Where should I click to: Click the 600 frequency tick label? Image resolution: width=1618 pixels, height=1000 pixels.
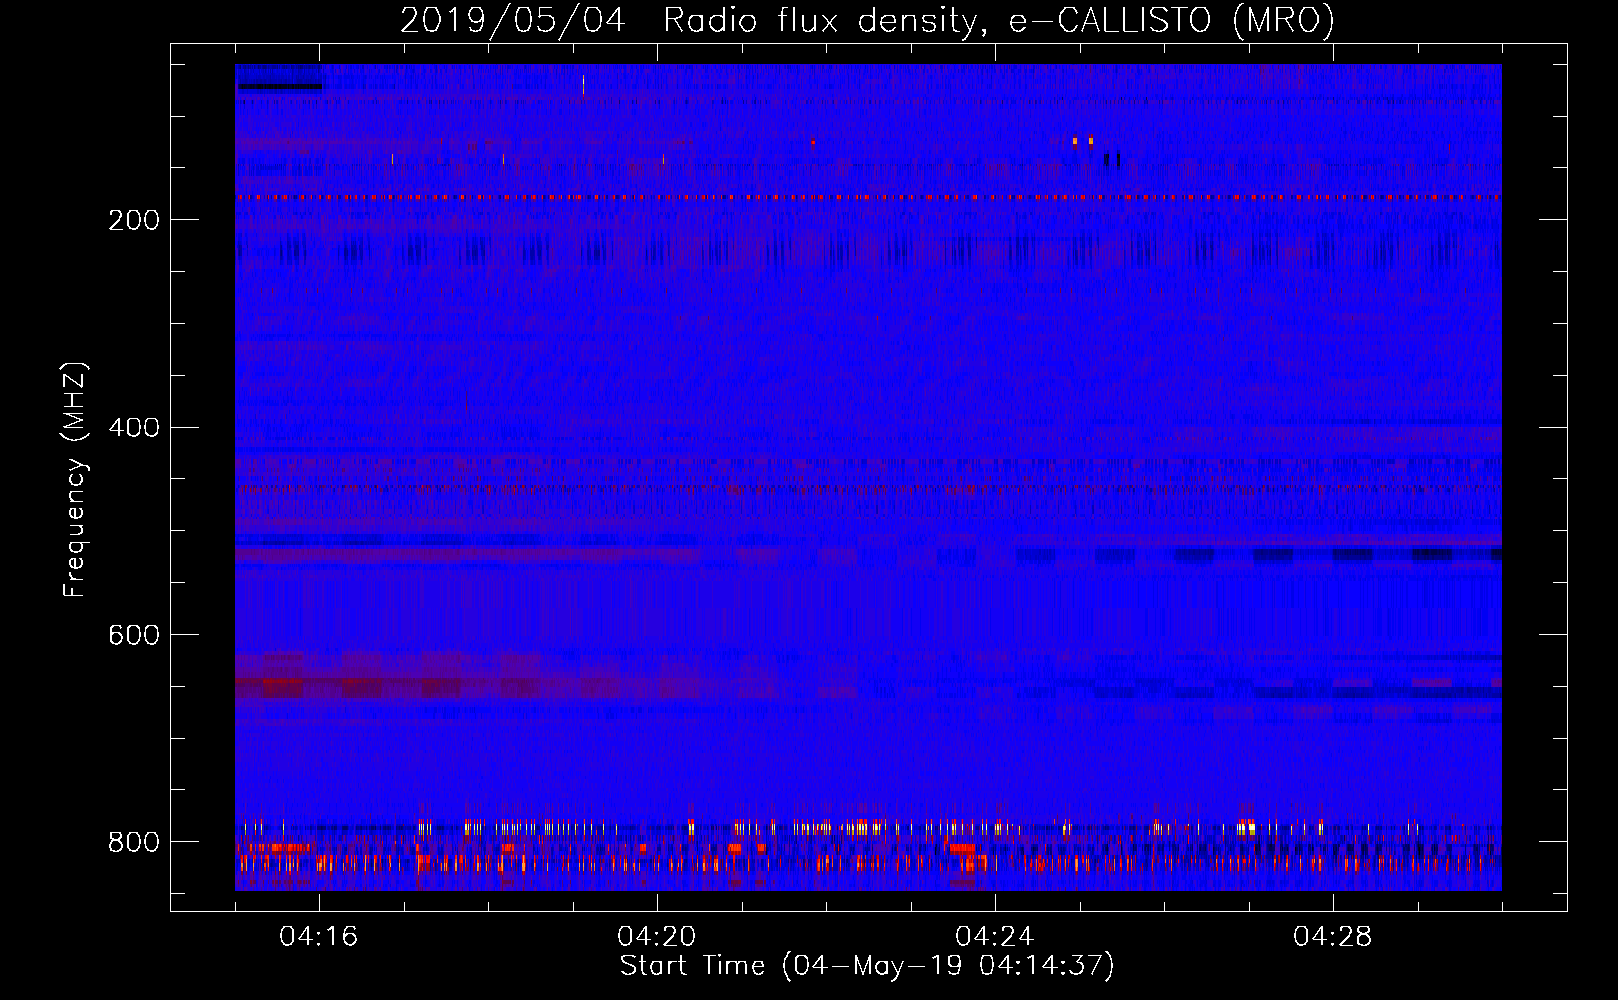tap(134, 636)
